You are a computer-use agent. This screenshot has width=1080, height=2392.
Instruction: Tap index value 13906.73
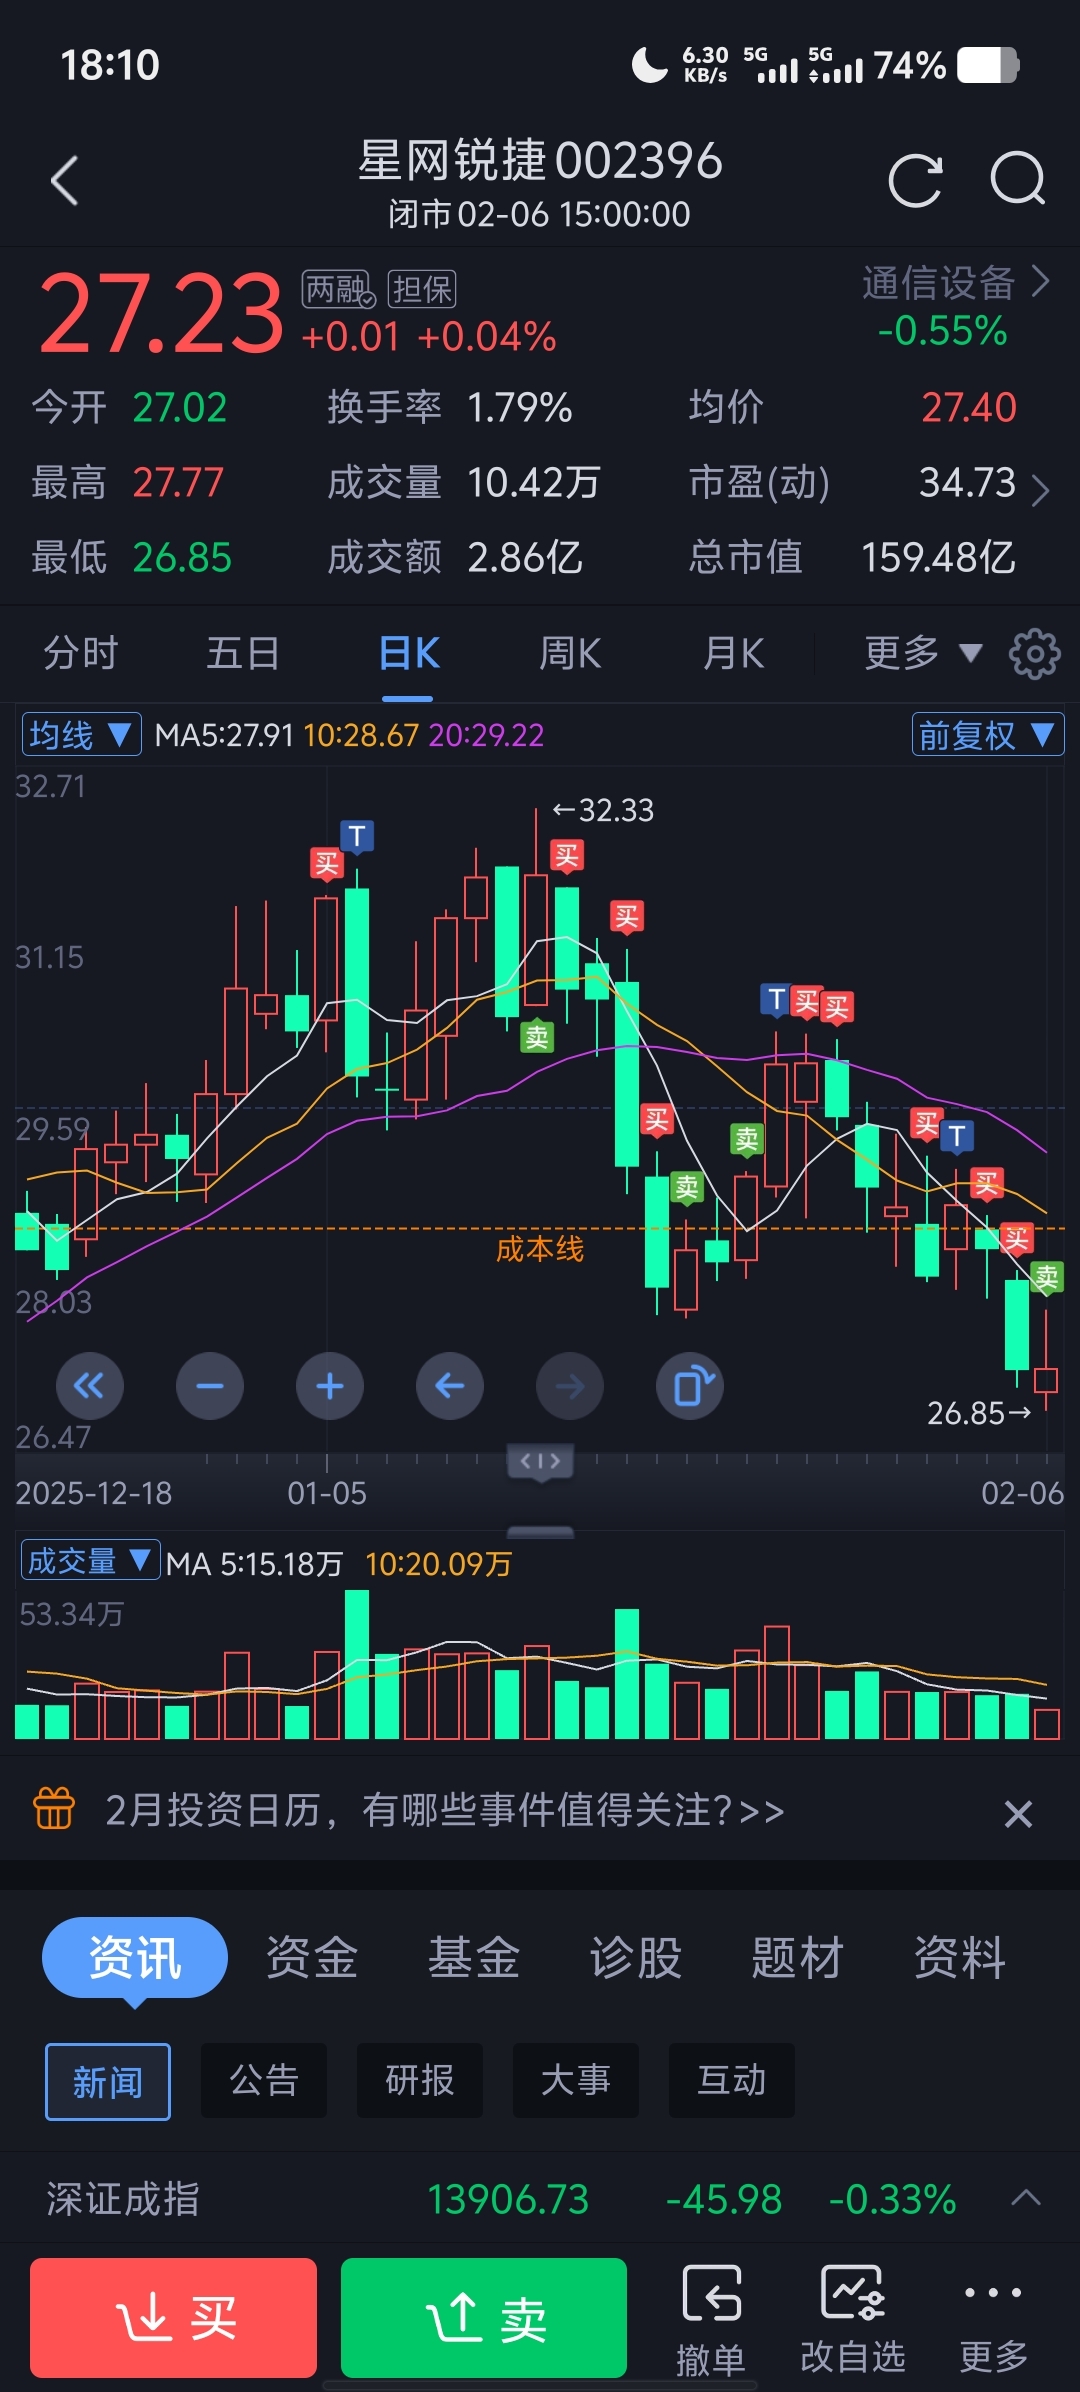(x=508, y=2199)
